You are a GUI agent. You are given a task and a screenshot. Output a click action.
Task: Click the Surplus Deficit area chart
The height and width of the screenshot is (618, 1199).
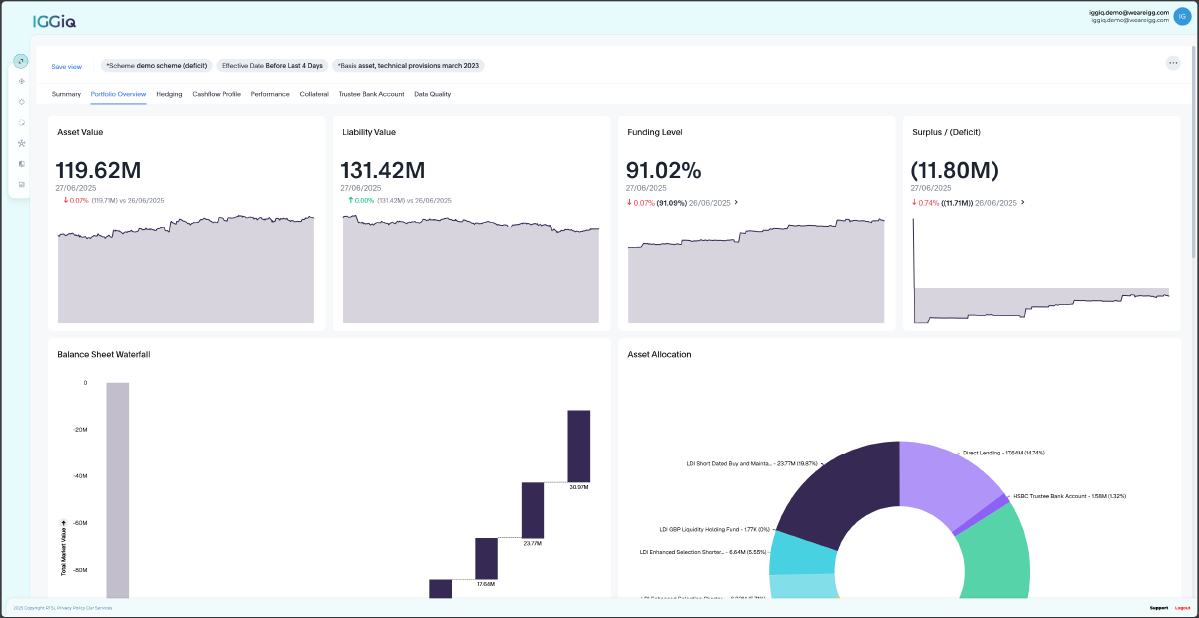tap(1041, 271)
